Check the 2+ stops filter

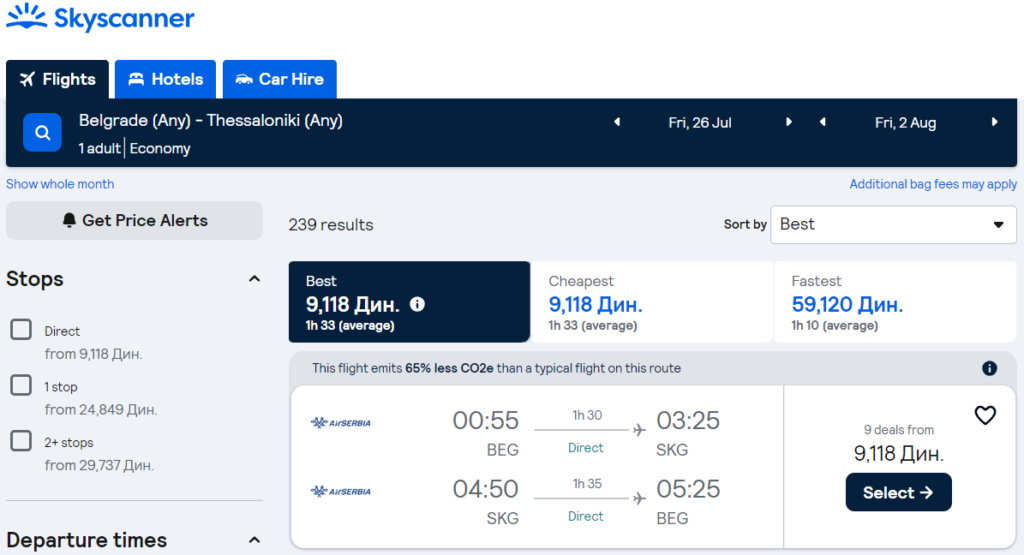click(21, 441)
